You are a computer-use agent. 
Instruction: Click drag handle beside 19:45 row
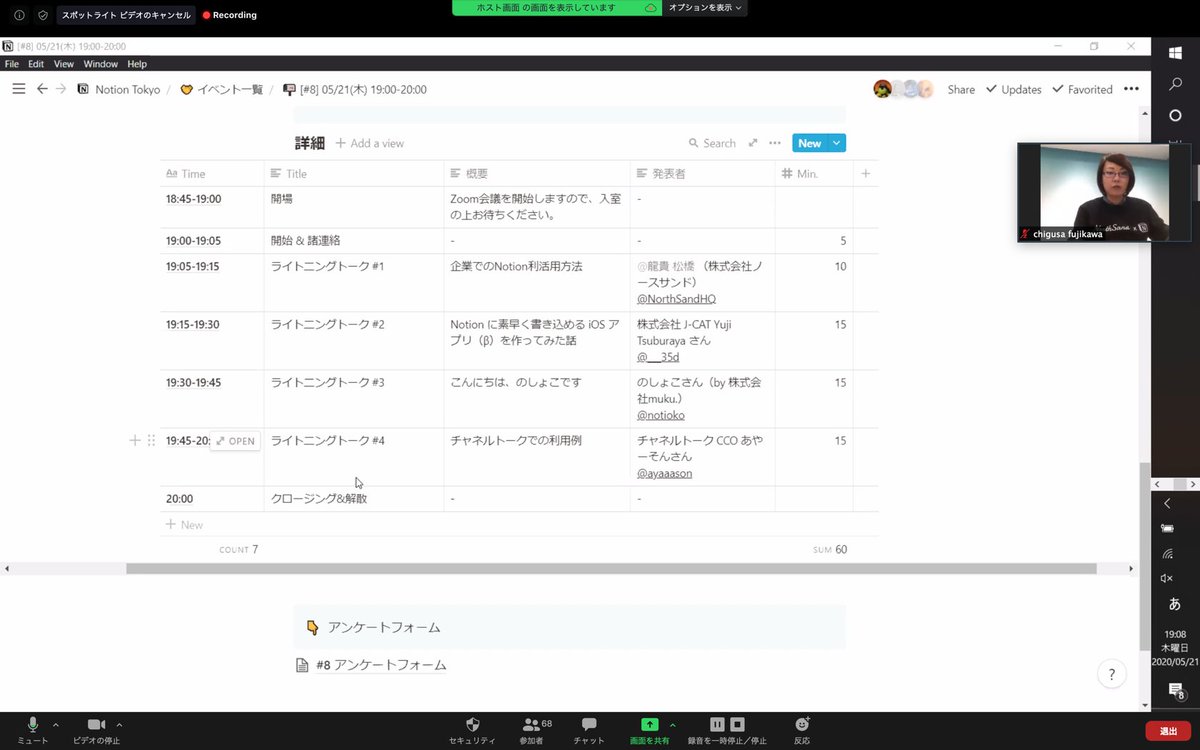tap(151, 440)
